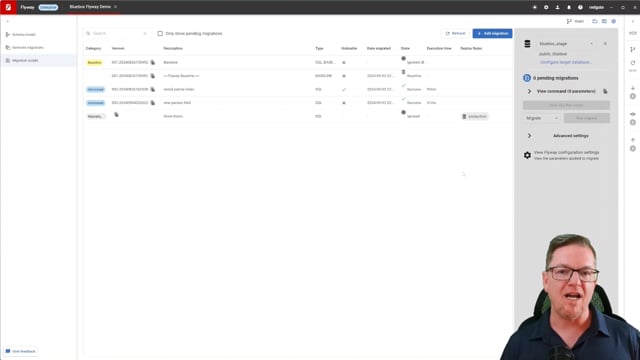Expand the VCS right panel chevron
Viewport: 640px width, 360px height.
633,21
